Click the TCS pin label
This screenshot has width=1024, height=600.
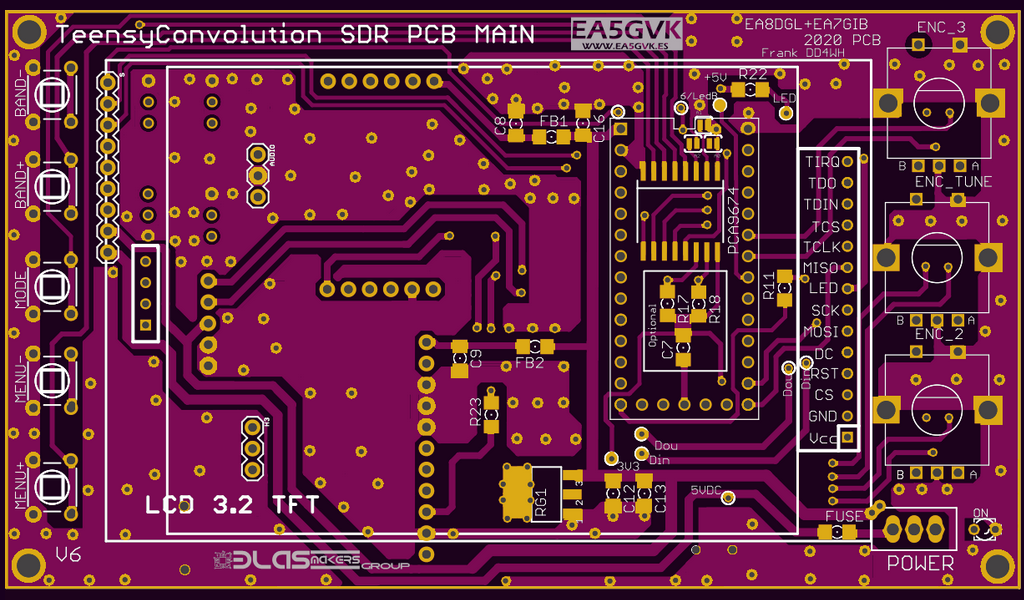825,227
